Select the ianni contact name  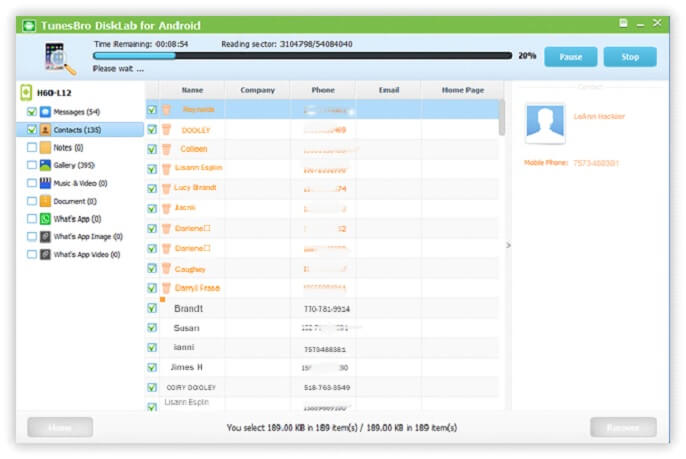[x=184, y=347]
